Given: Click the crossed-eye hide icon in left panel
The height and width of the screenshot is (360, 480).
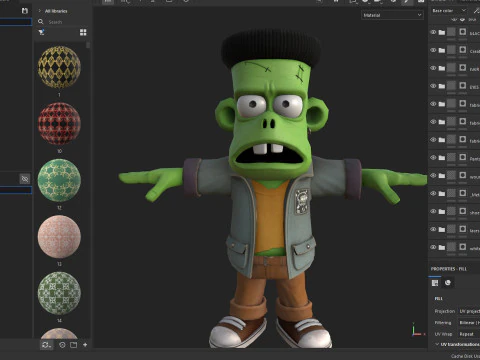Looking at the screenshot, I should [25, 179].
